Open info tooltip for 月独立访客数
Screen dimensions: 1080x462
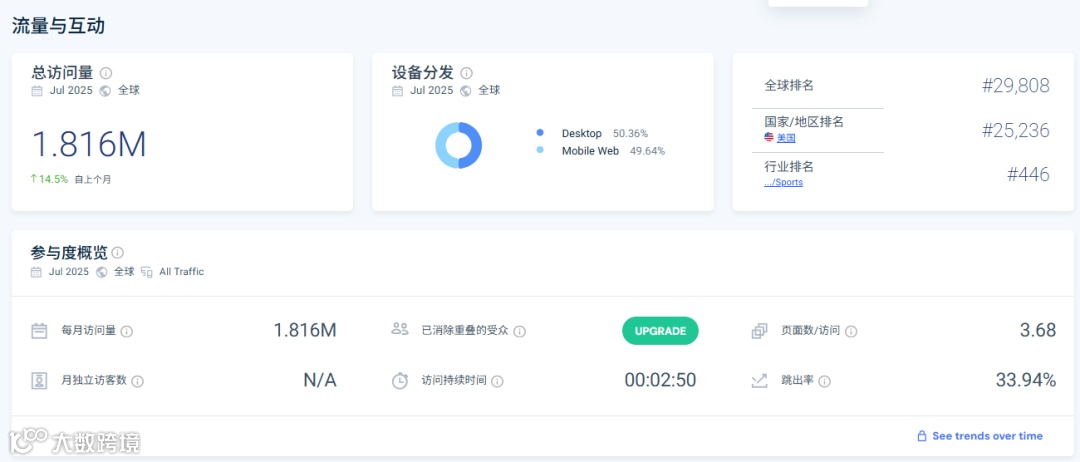(x=138, y=381)
